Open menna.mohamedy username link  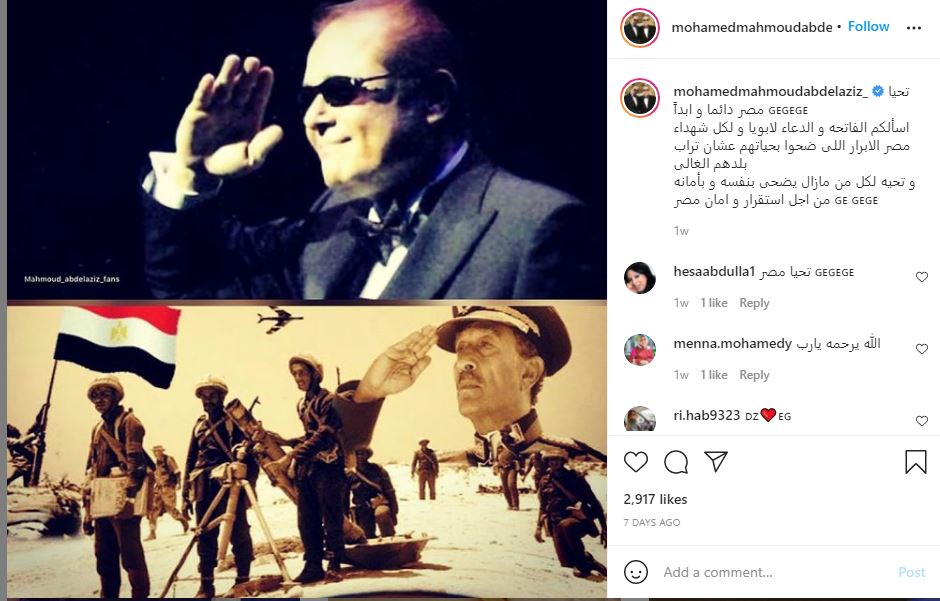tap(733, 343)
